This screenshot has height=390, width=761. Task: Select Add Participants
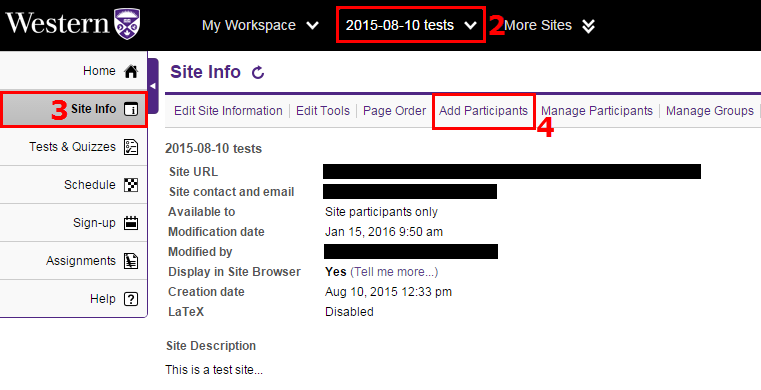click(x=483, y=111)
